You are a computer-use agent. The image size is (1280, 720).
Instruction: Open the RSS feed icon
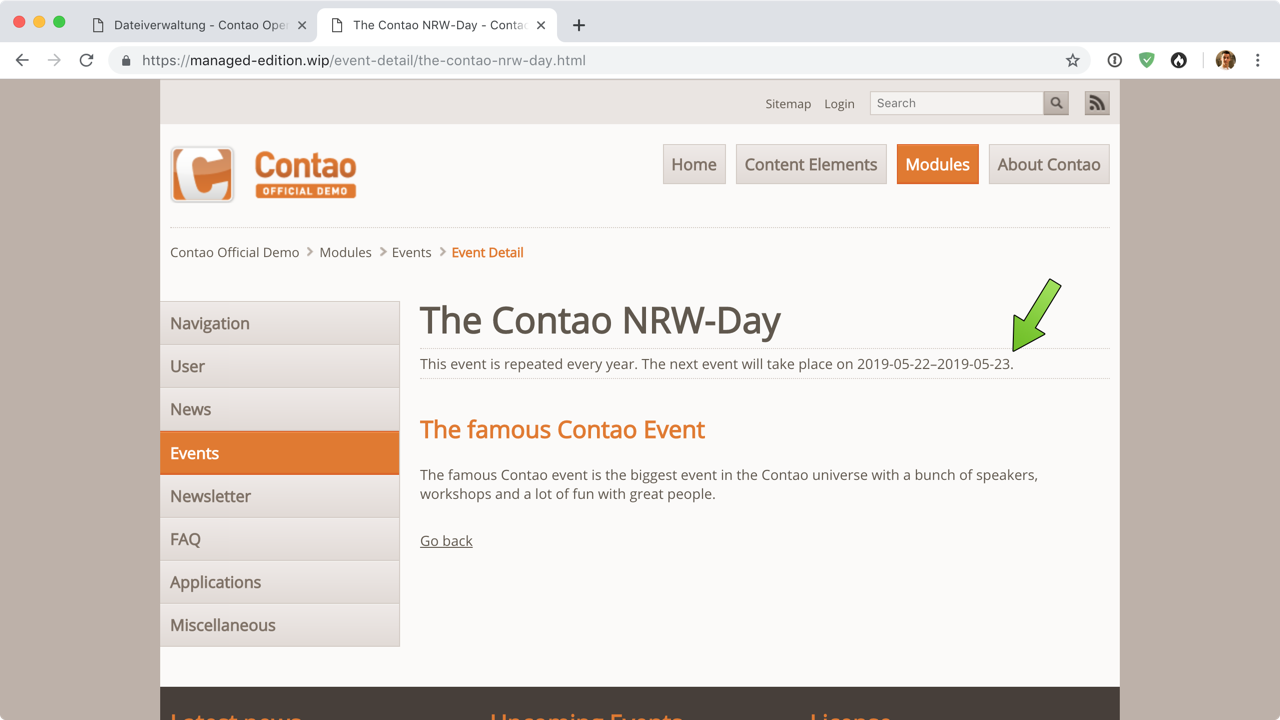point(1097,103)
